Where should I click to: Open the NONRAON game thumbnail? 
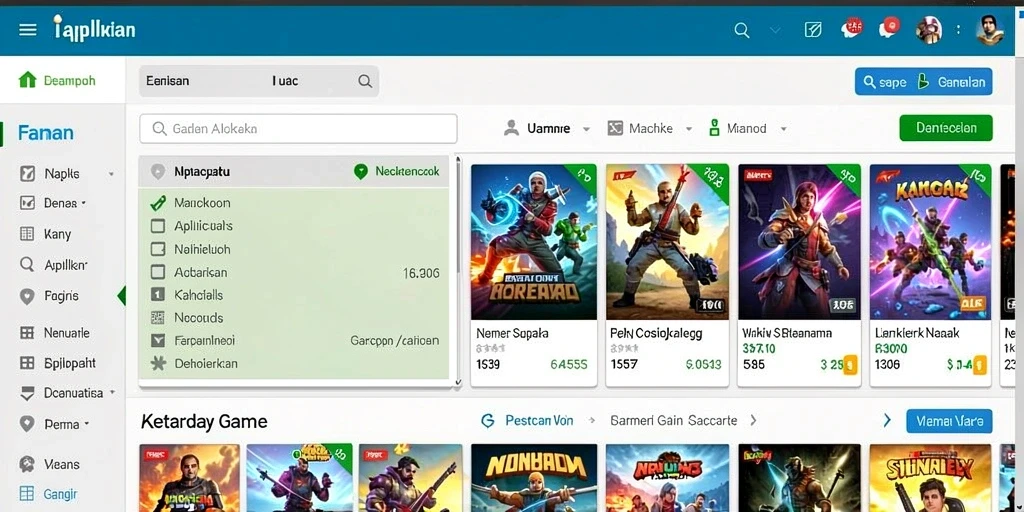pos(534,478)
